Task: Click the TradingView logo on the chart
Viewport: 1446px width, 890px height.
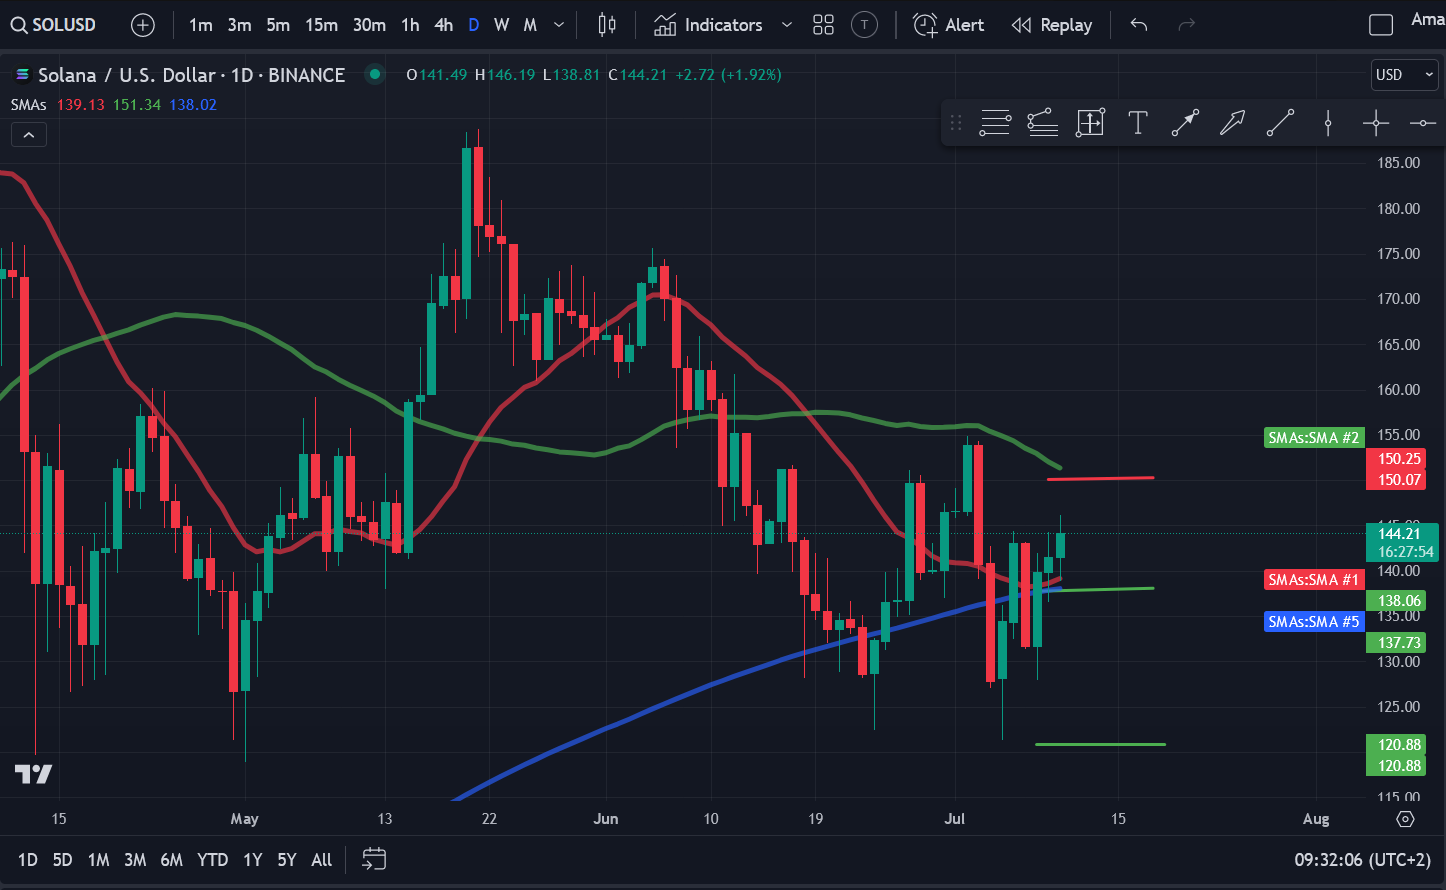Action: pyautogui.click(x=33, y=774)
